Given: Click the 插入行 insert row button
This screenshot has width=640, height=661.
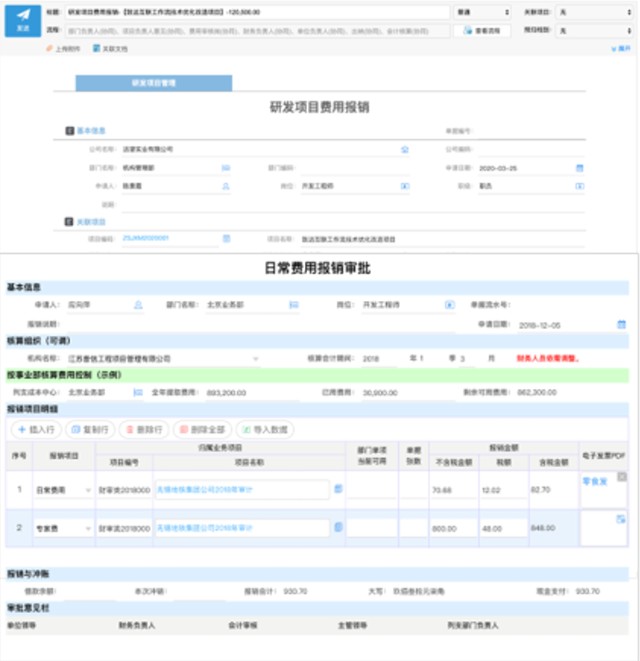Looking at the screenshot, I should point(36,430).
